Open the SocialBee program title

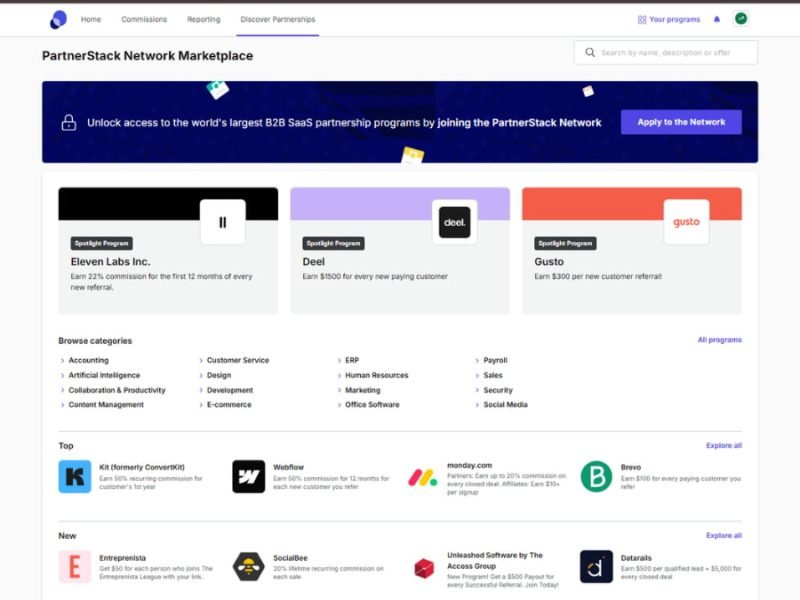[x=290, y=558]
